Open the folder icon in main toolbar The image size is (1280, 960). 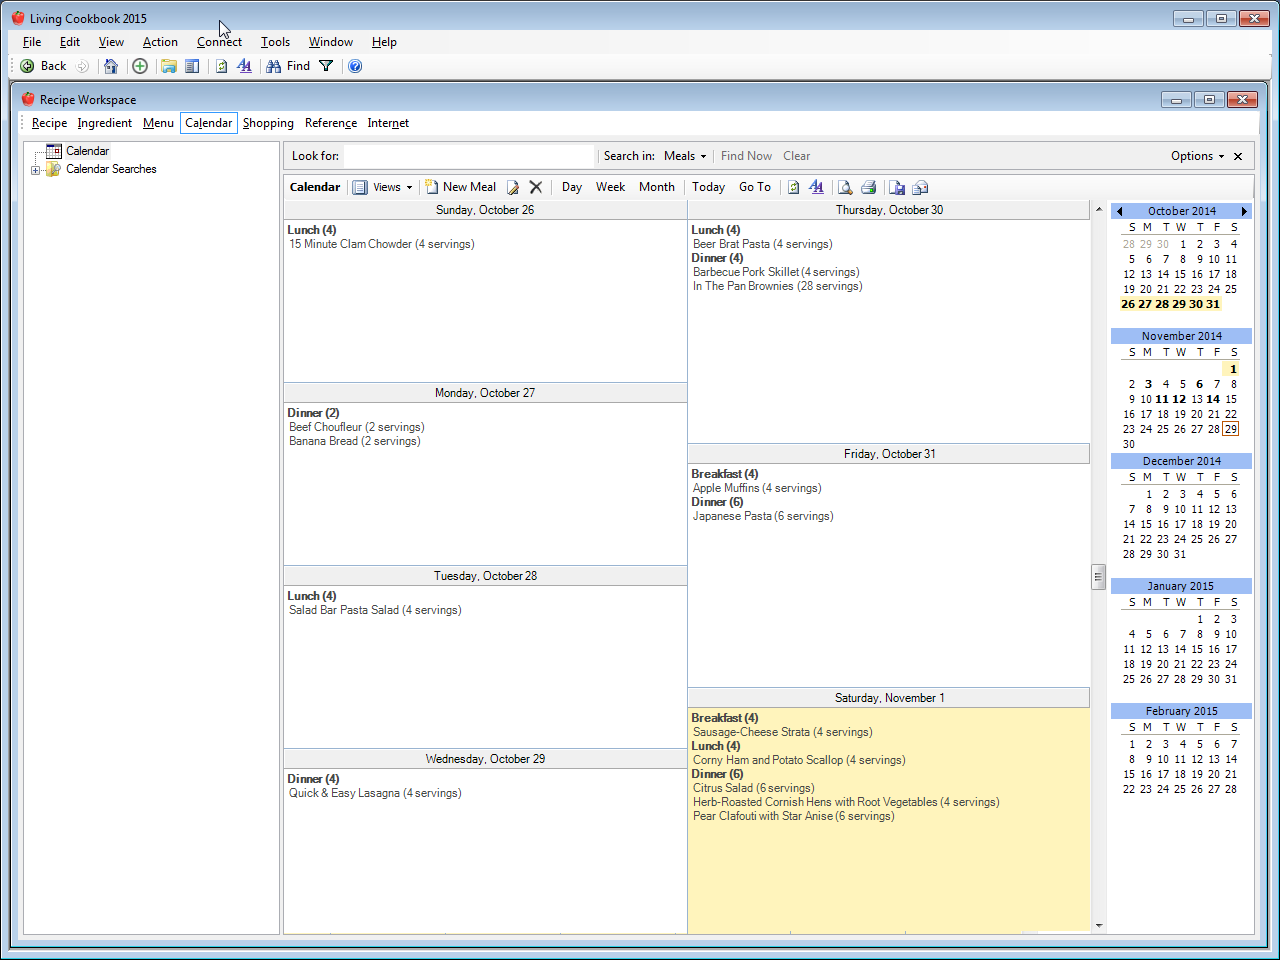coord(169,66)
